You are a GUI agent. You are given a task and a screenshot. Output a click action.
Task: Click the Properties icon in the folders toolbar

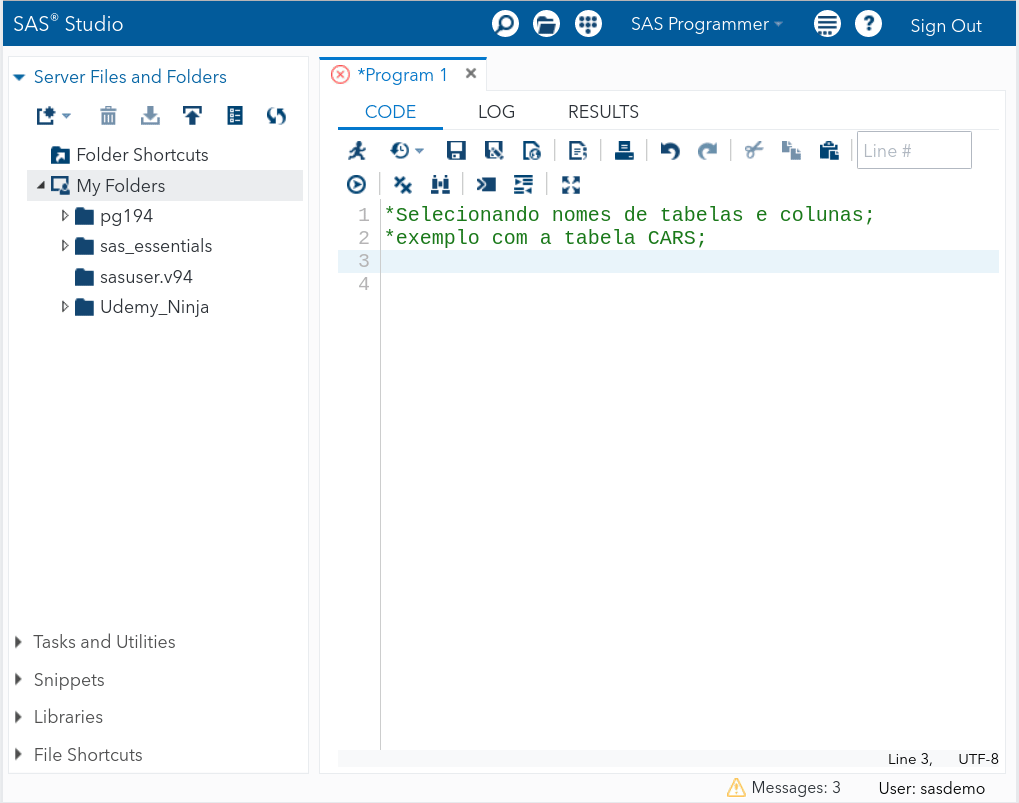click(x=235, y=116)
